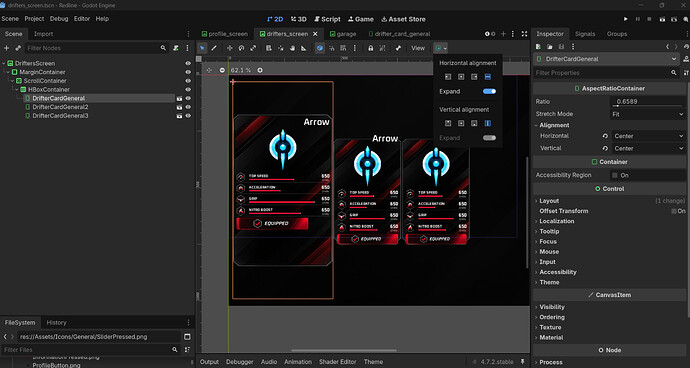
Task: Activate the Select Mode arrow tool
Action: click(202, 48)
